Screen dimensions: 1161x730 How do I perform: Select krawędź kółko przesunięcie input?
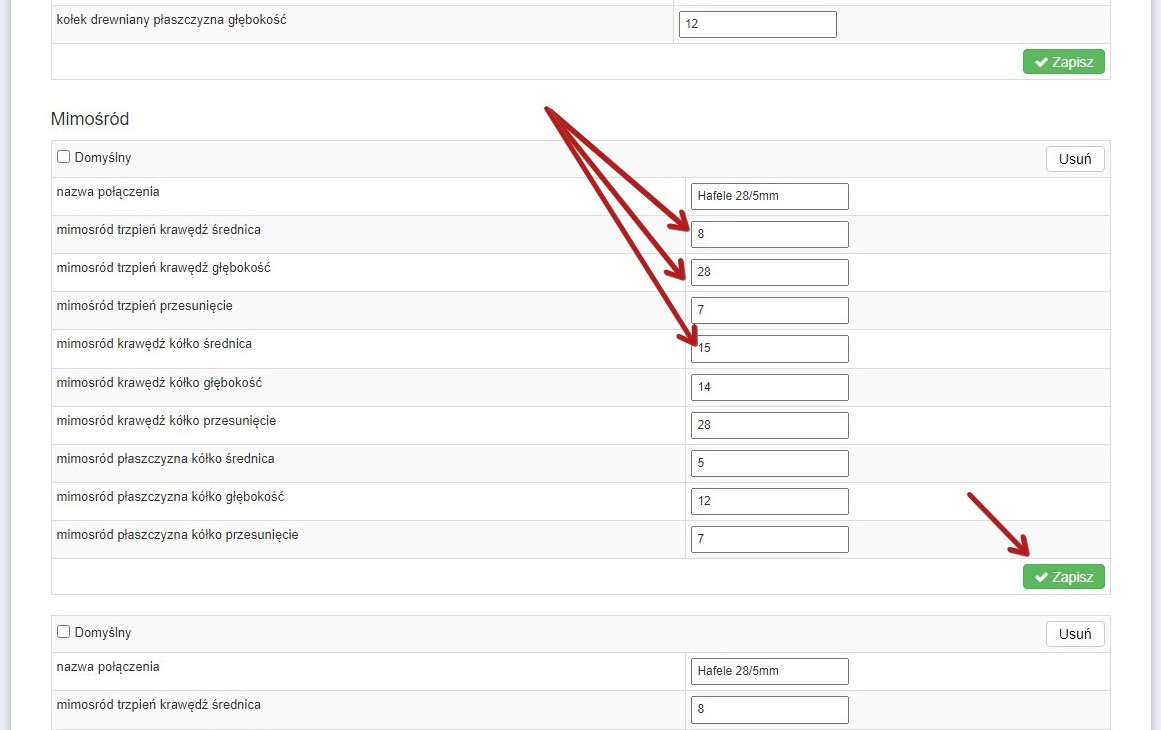[x=769, y=425]
